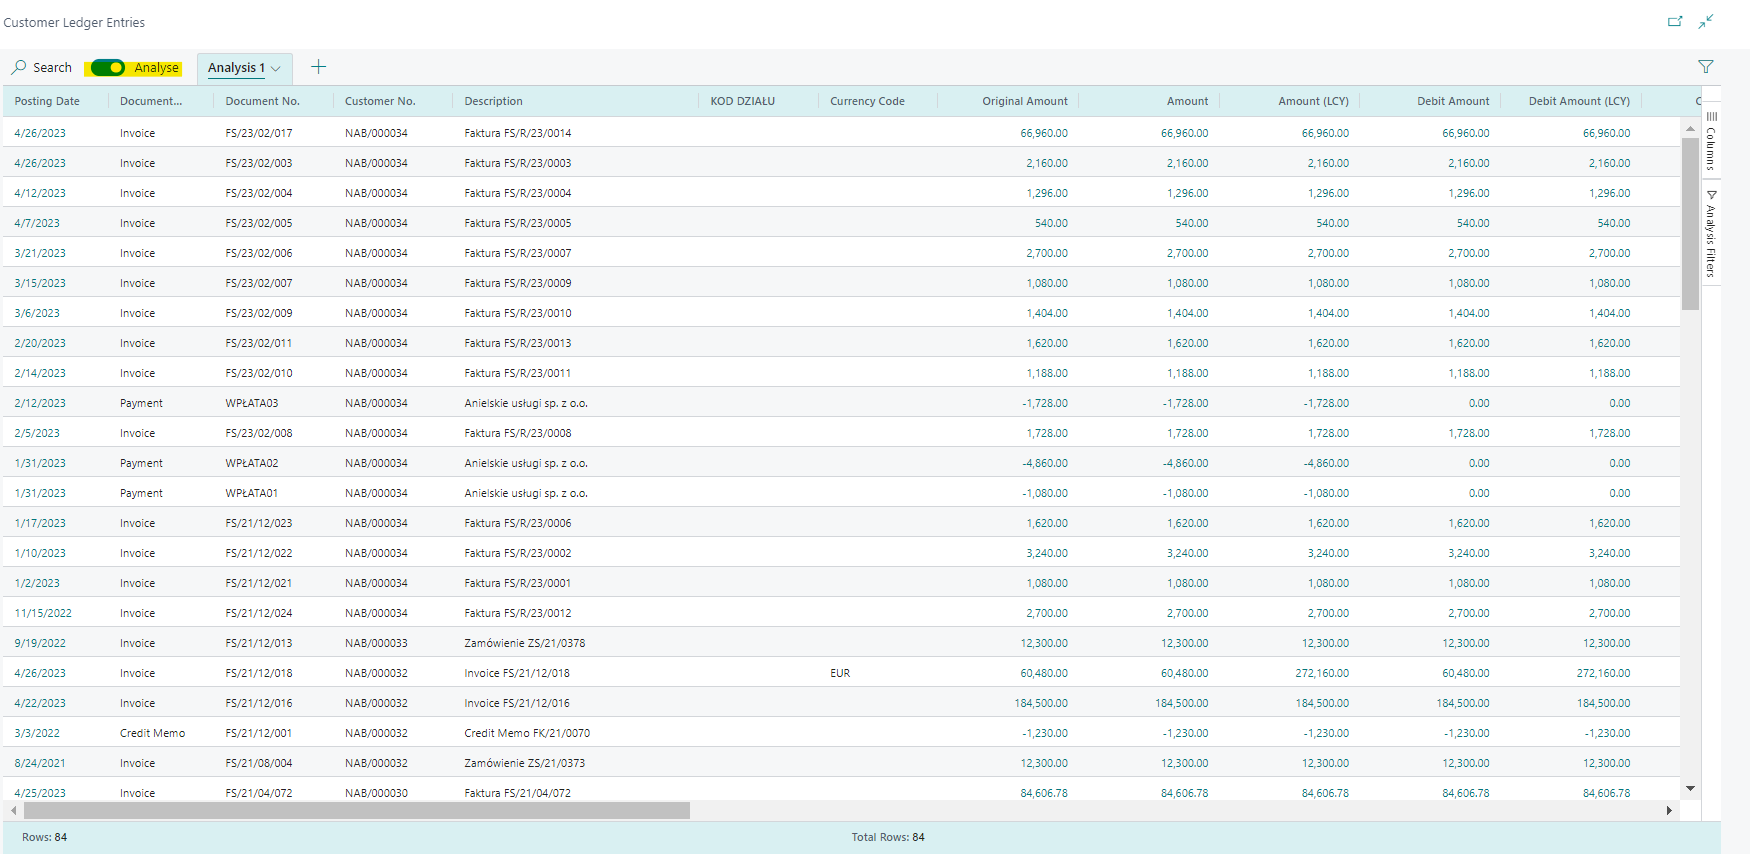
Task: Click the horizontal scrollbar right arrow
Action: 1669,810
